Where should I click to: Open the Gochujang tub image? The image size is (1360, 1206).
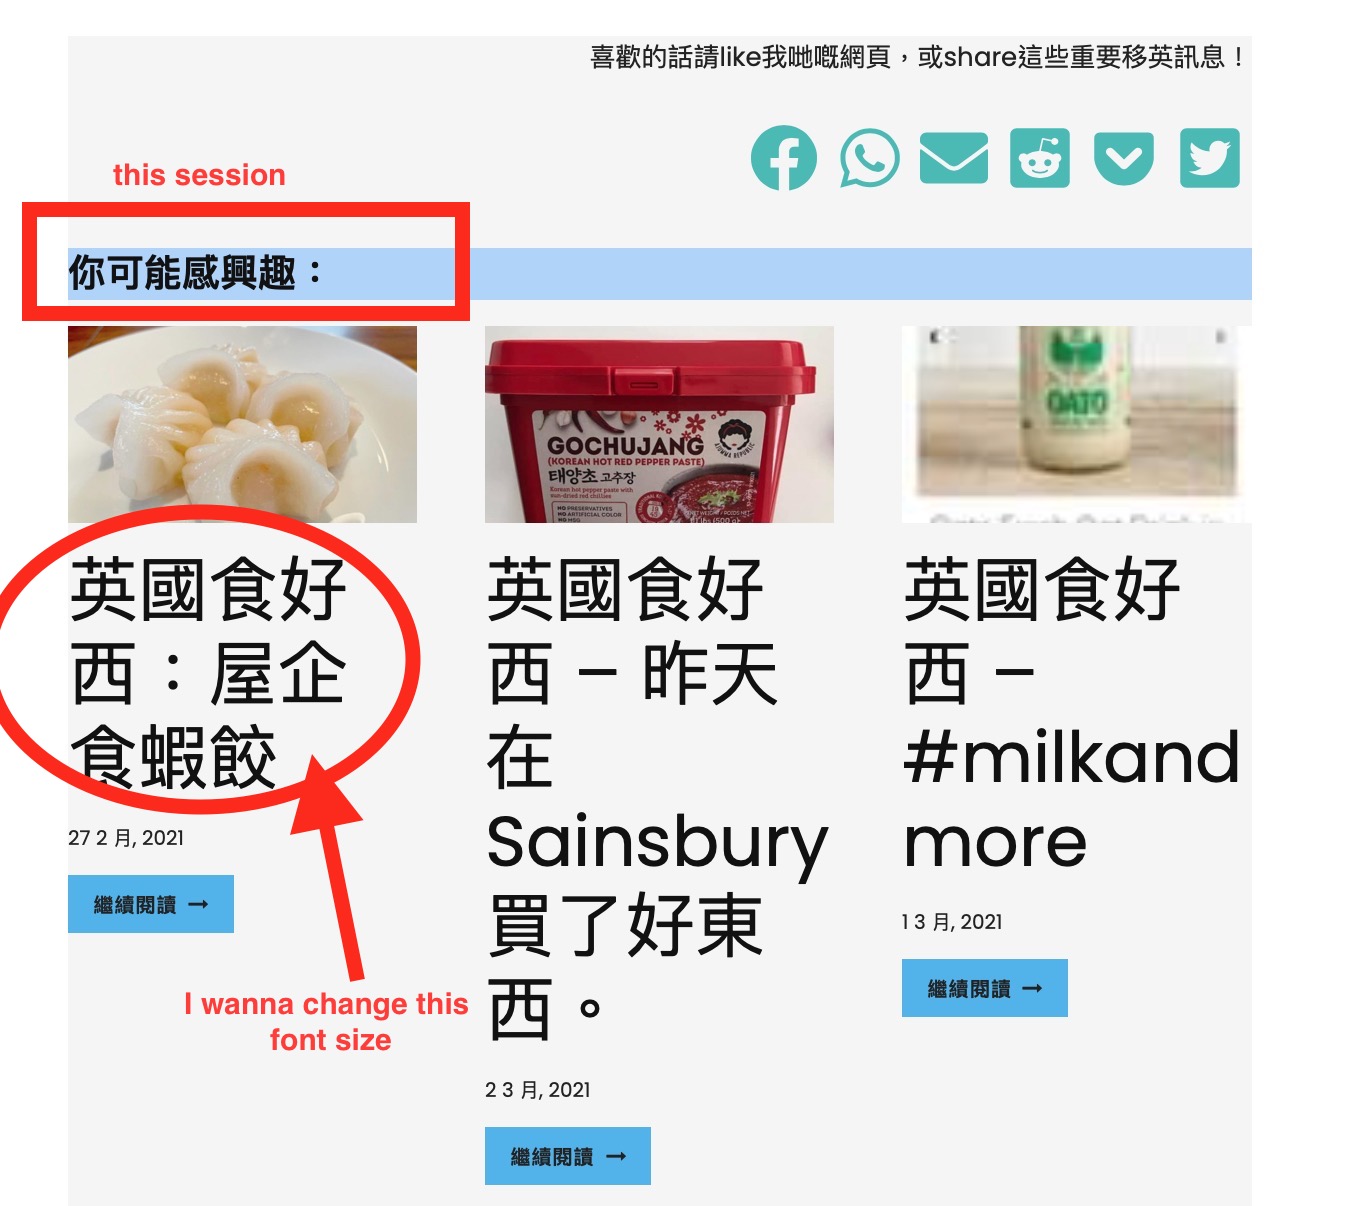tap(659, 424)
